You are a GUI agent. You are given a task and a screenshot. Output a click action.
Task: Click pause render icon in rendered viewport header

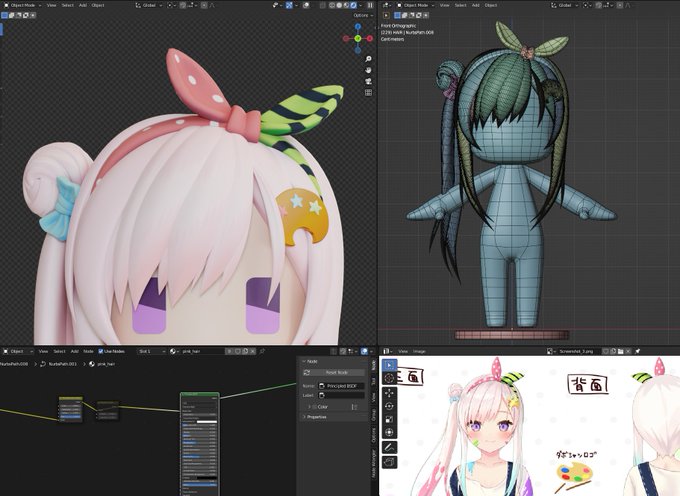point(370,5)
